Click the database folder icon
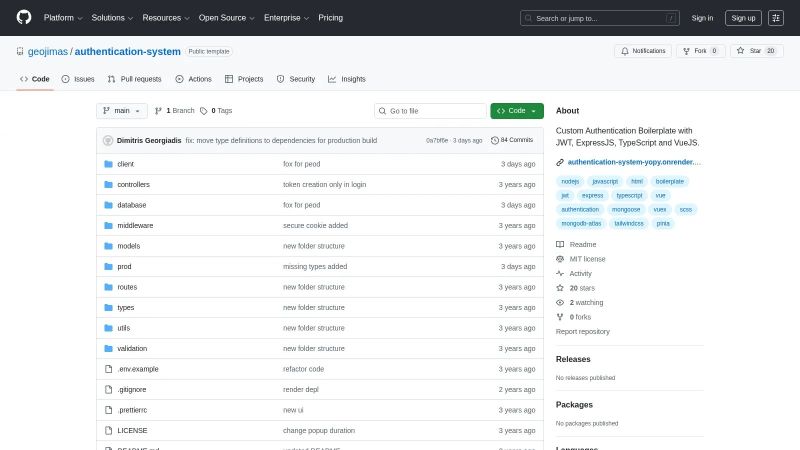Image resolution: width=800 pixels, height=450 pixels. click(x=108, y=205)
